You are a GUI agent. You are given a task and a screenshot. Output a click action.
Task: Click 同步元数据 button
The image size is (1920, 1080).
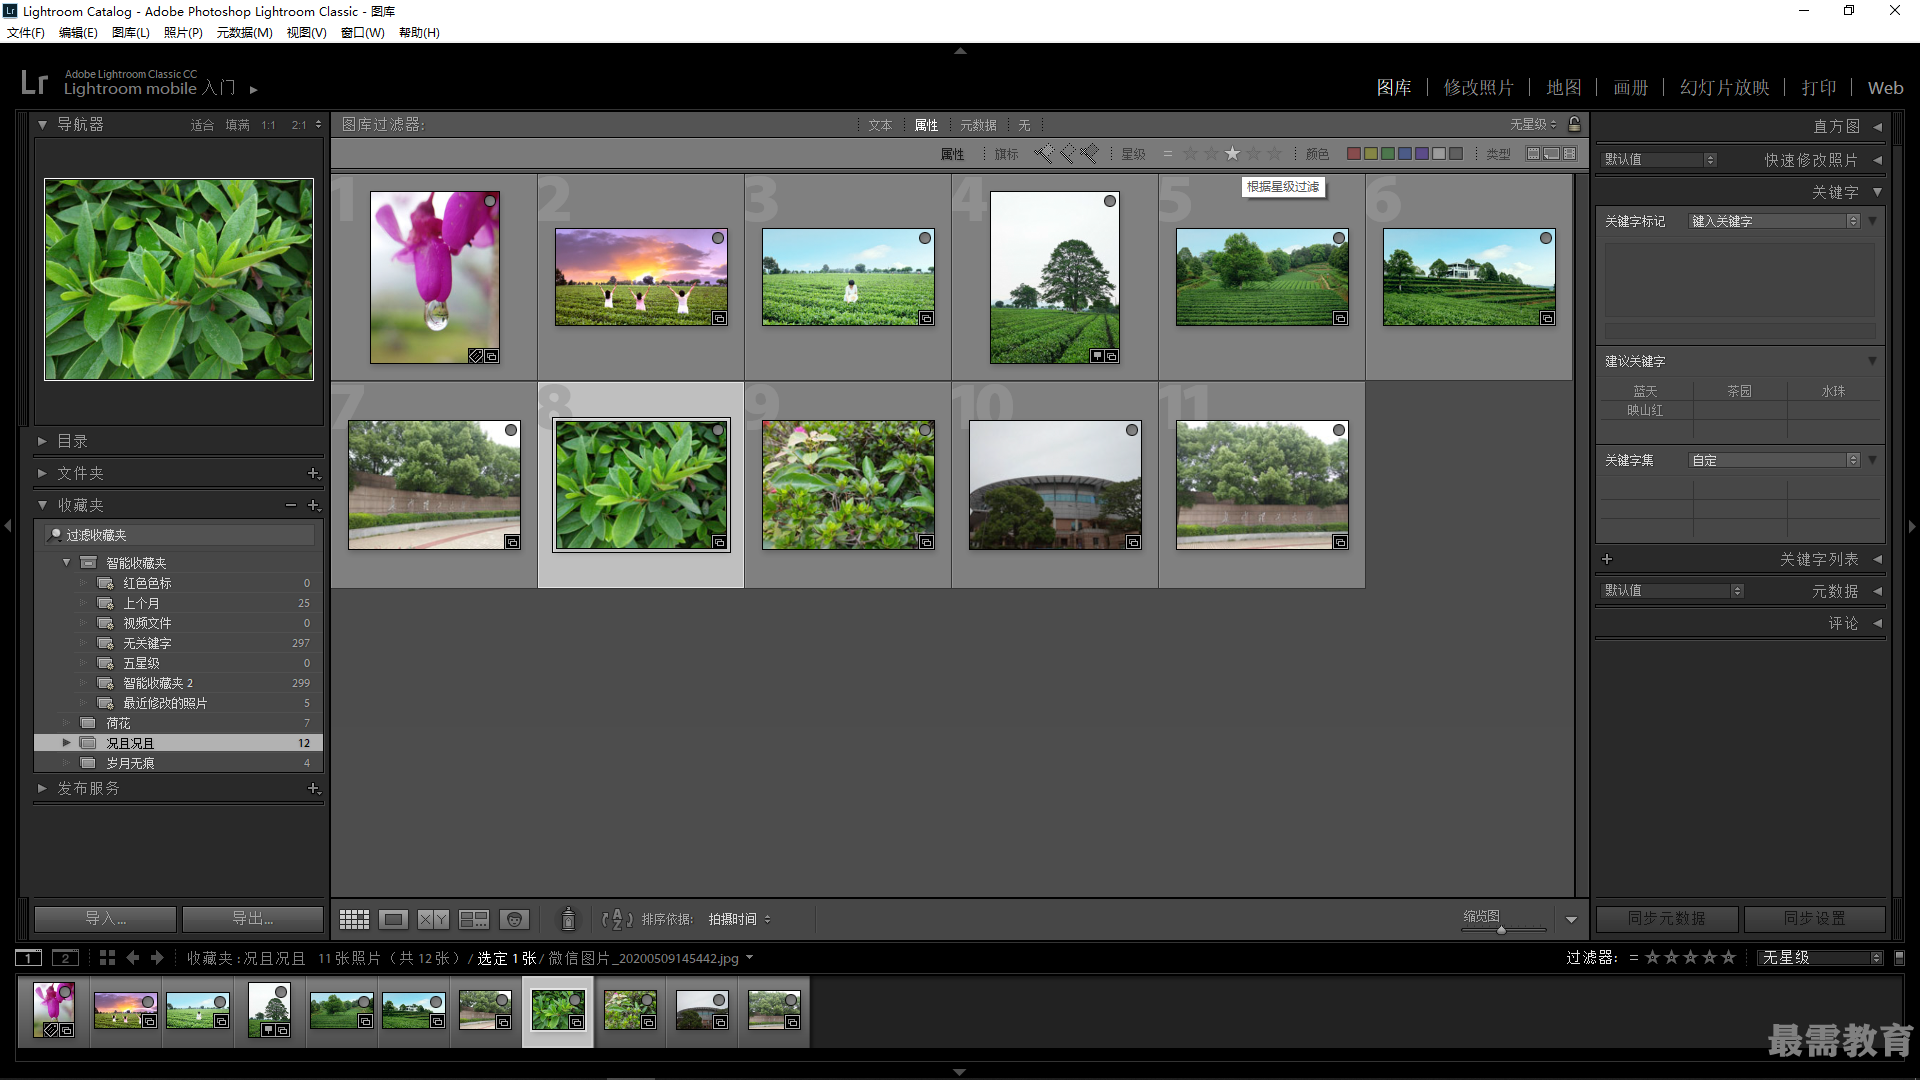coord(1667,918)
